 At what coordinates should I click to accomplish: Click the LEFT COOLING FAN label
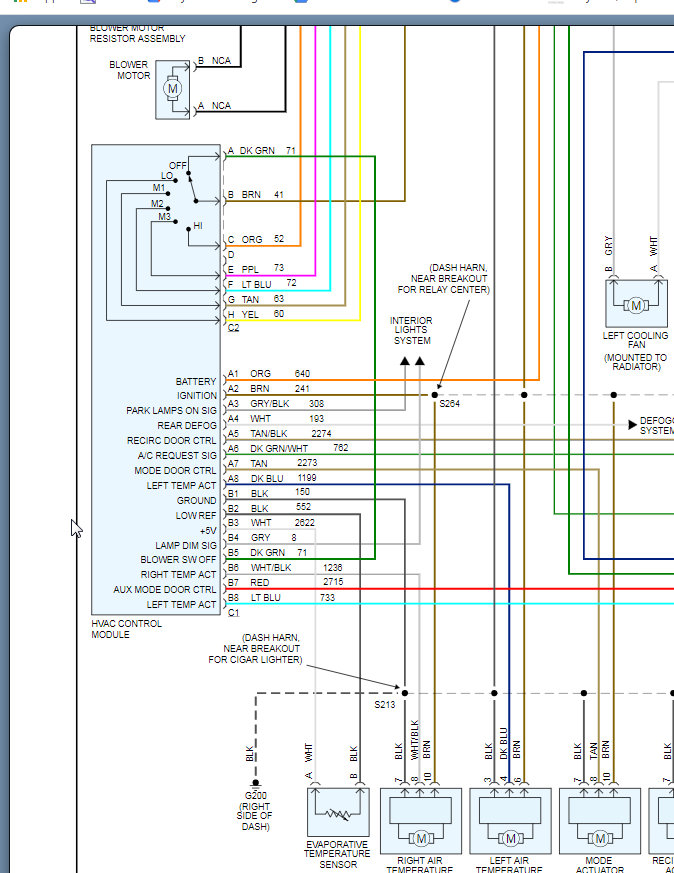(x=636, y=340)
